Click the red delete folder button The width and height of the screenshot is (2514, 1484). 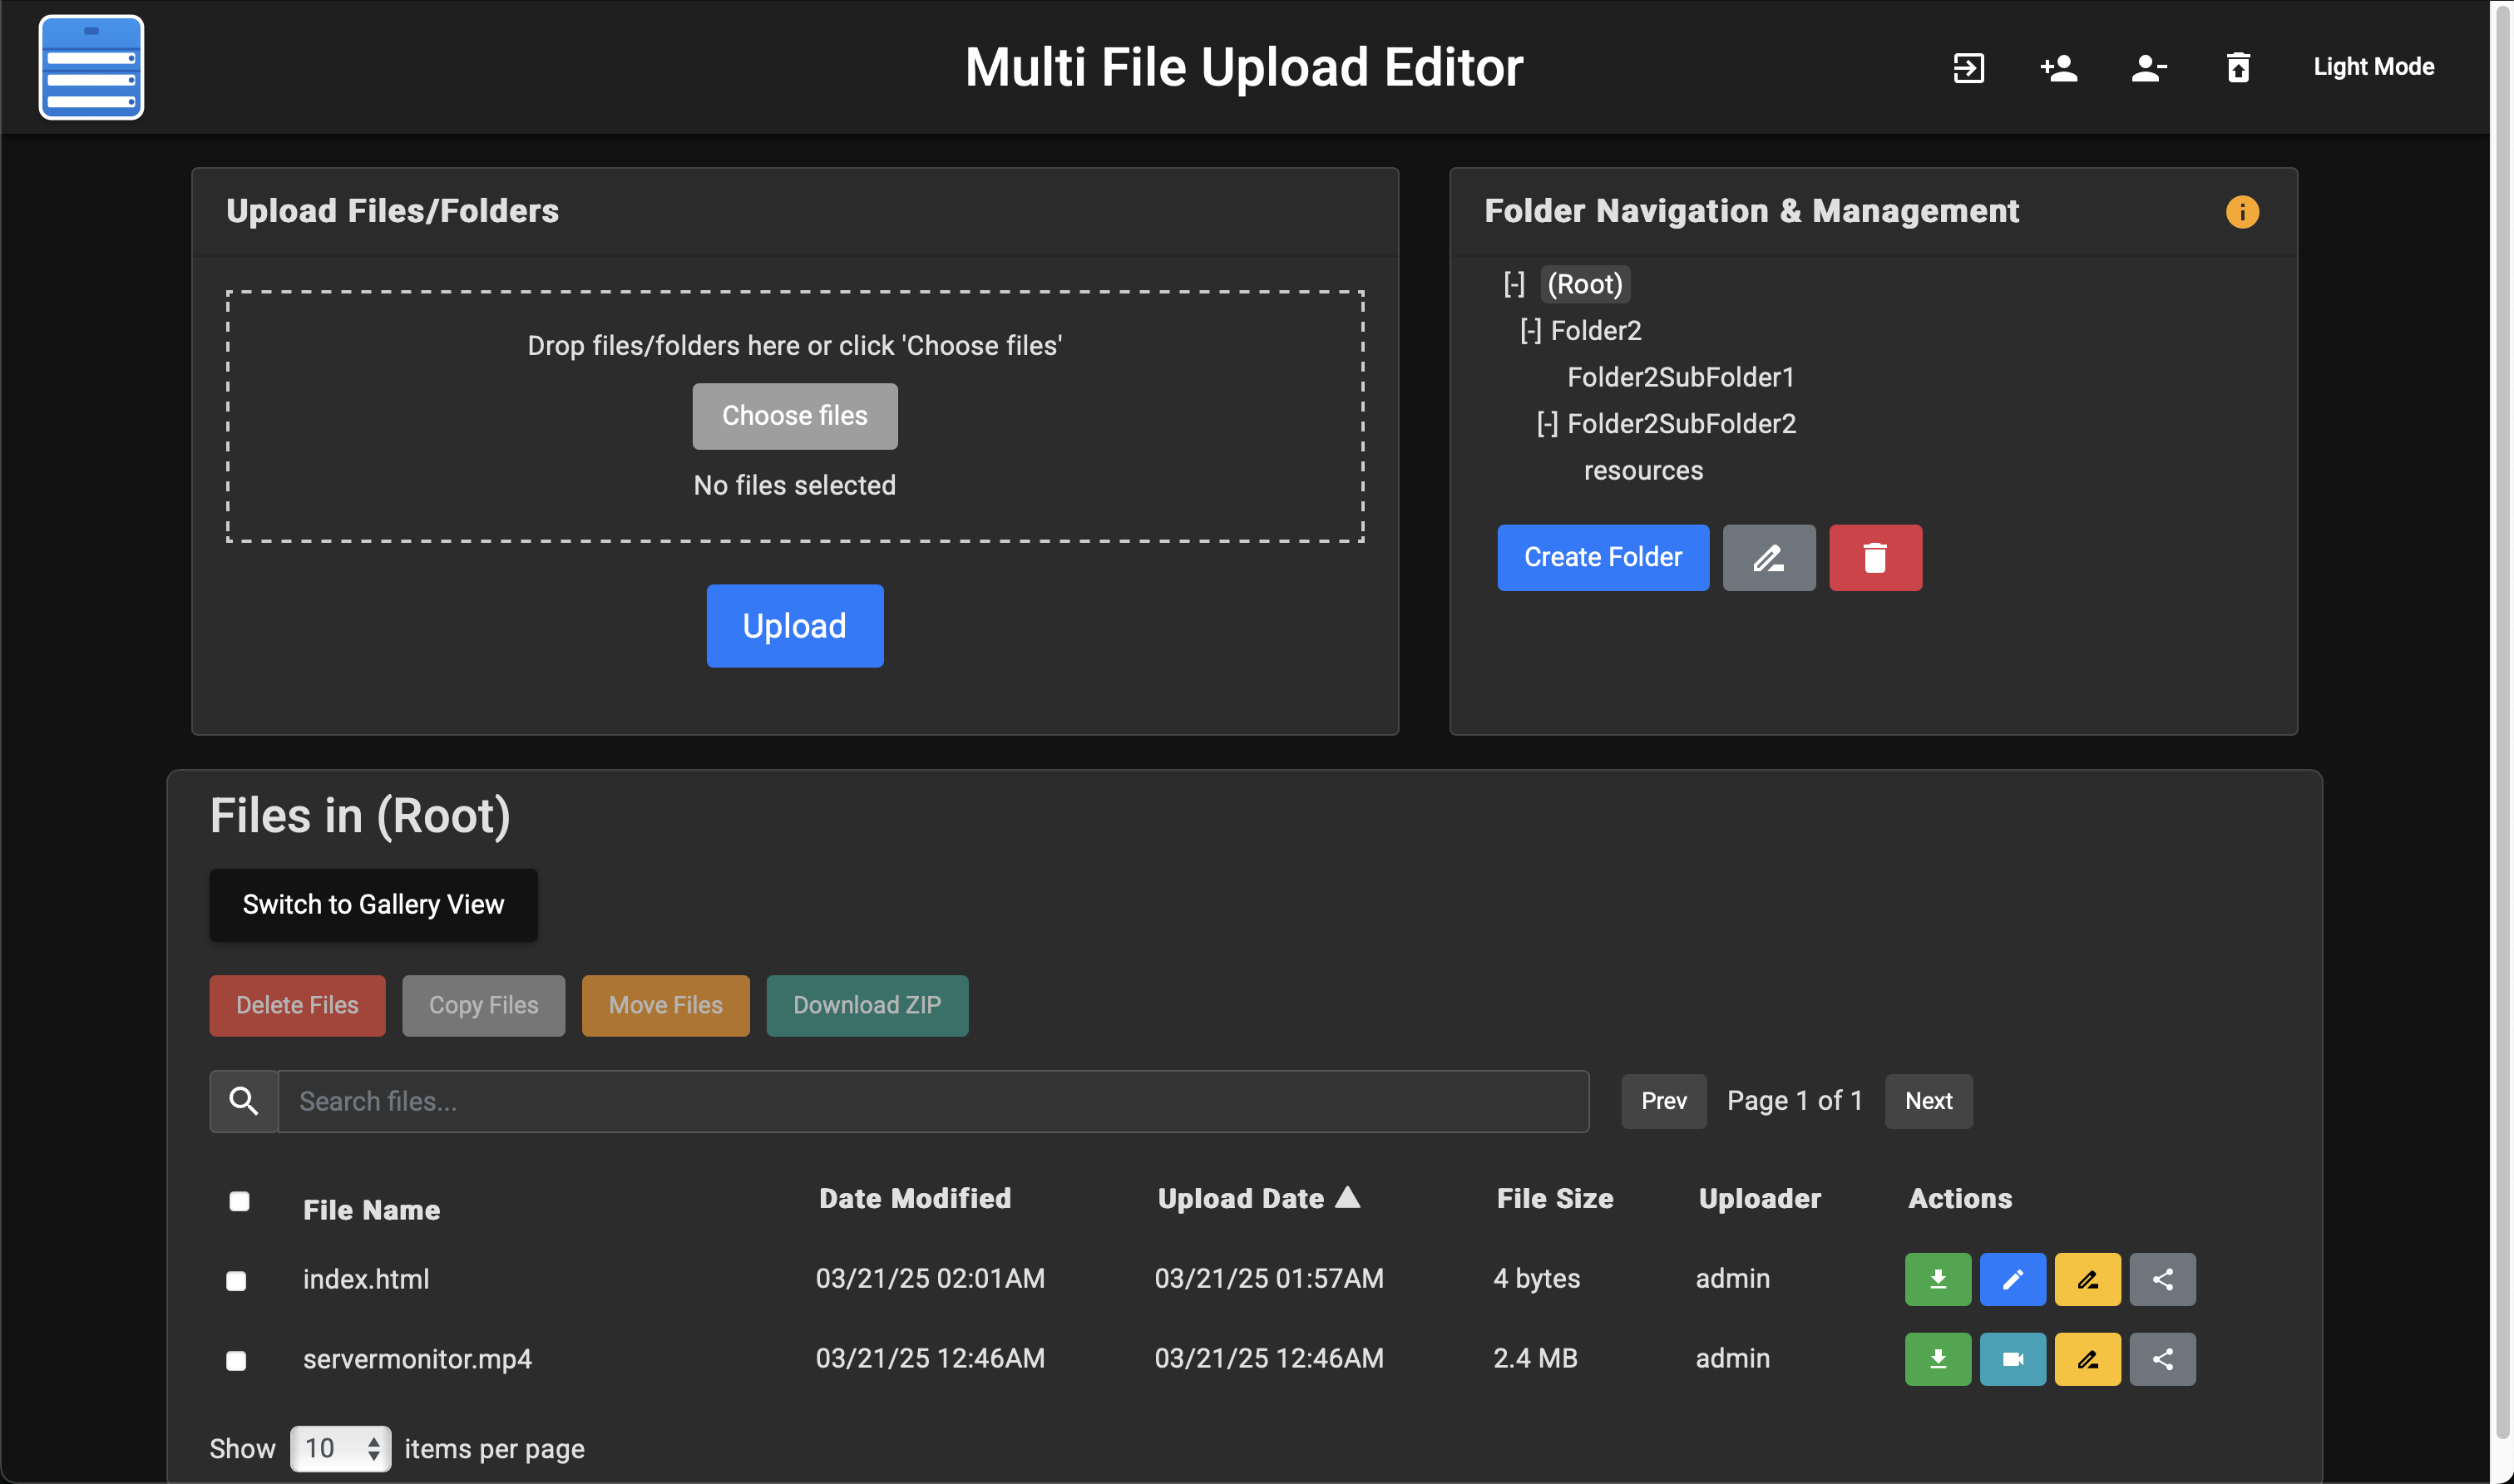[x=1874, y=558]
